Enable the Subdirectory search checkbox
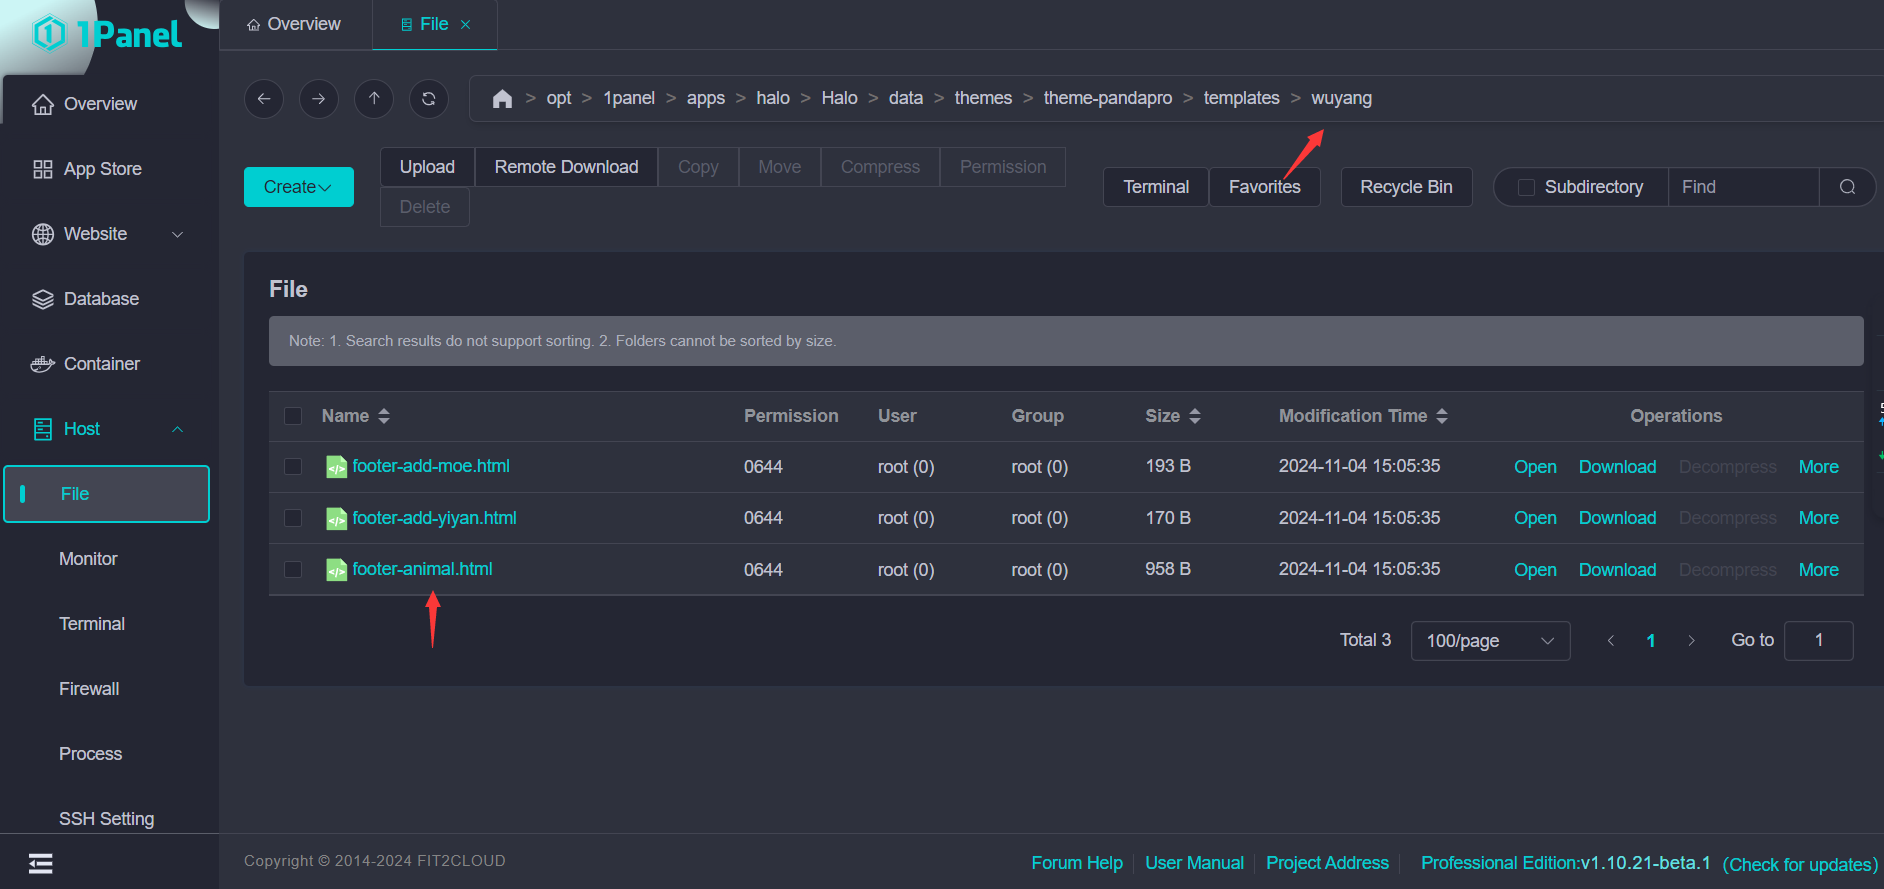 (1526, 187)
